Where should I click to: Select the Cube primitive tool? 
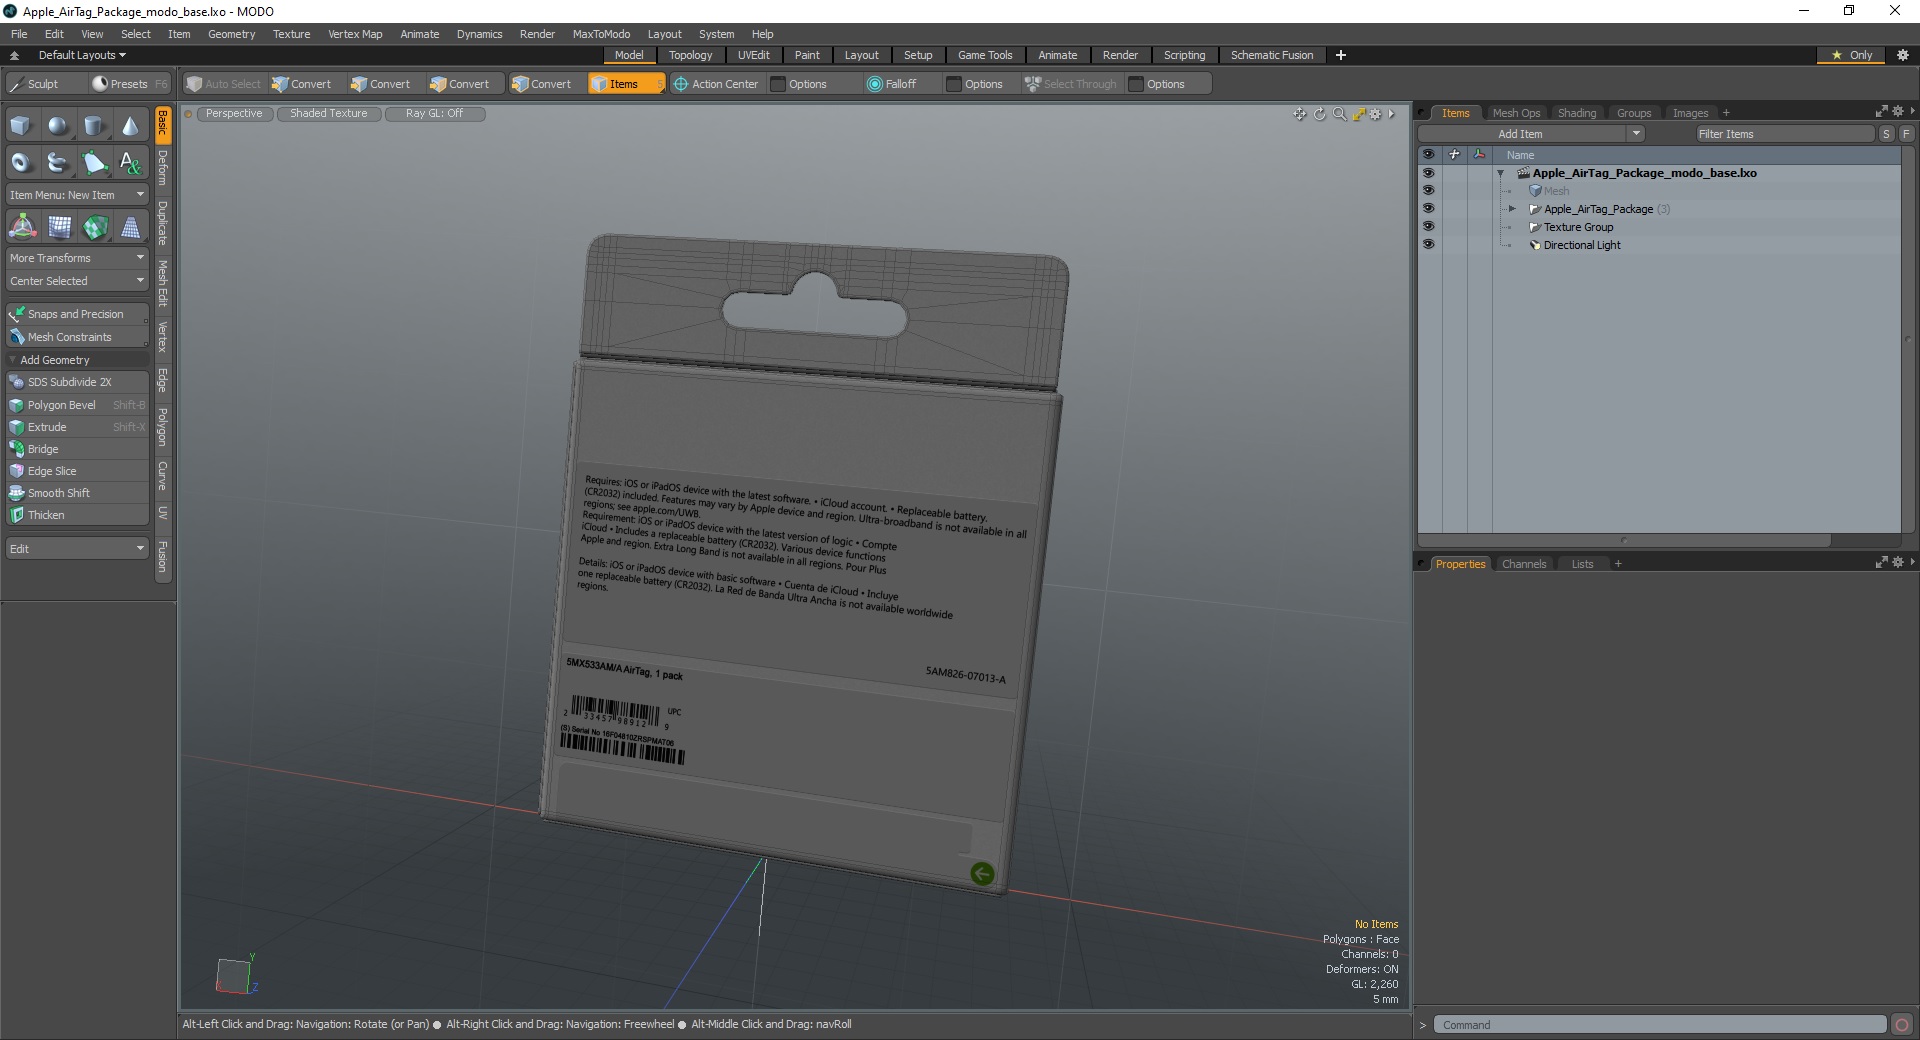[21, 126]
